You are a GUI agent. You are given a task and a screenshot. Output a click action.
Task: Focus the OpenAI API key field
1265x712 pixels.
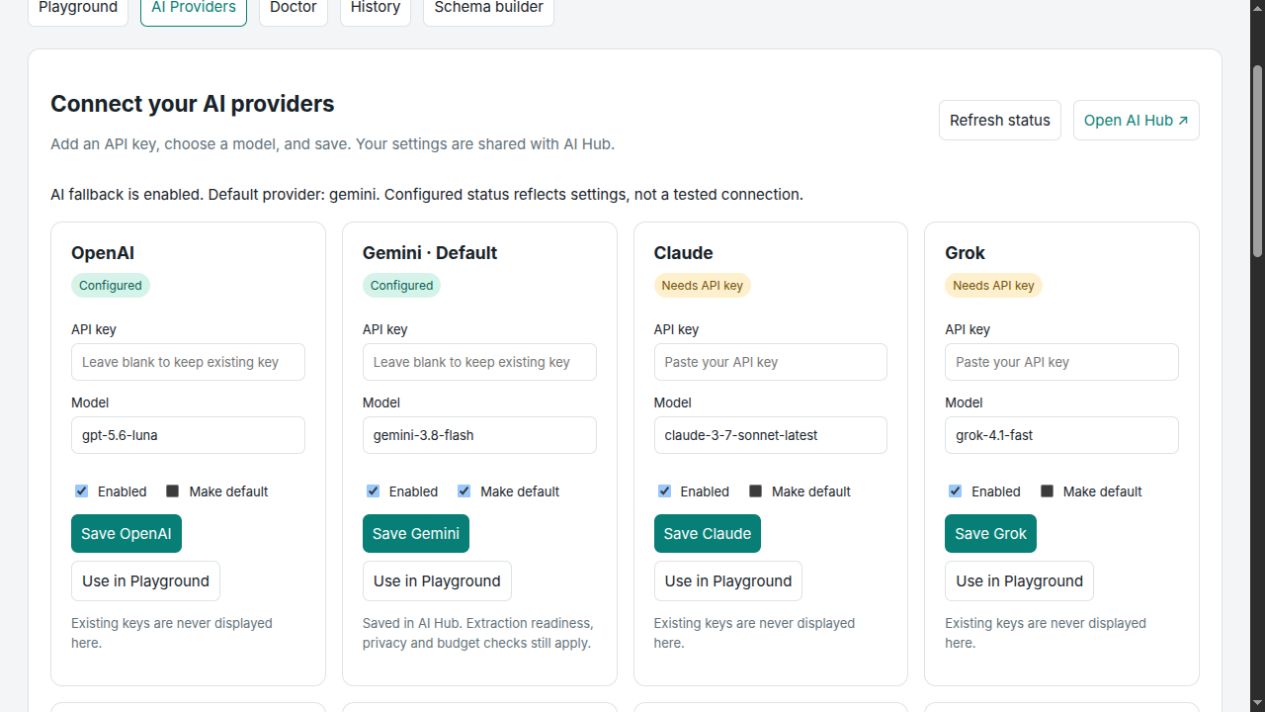click(x=188, y=362)
